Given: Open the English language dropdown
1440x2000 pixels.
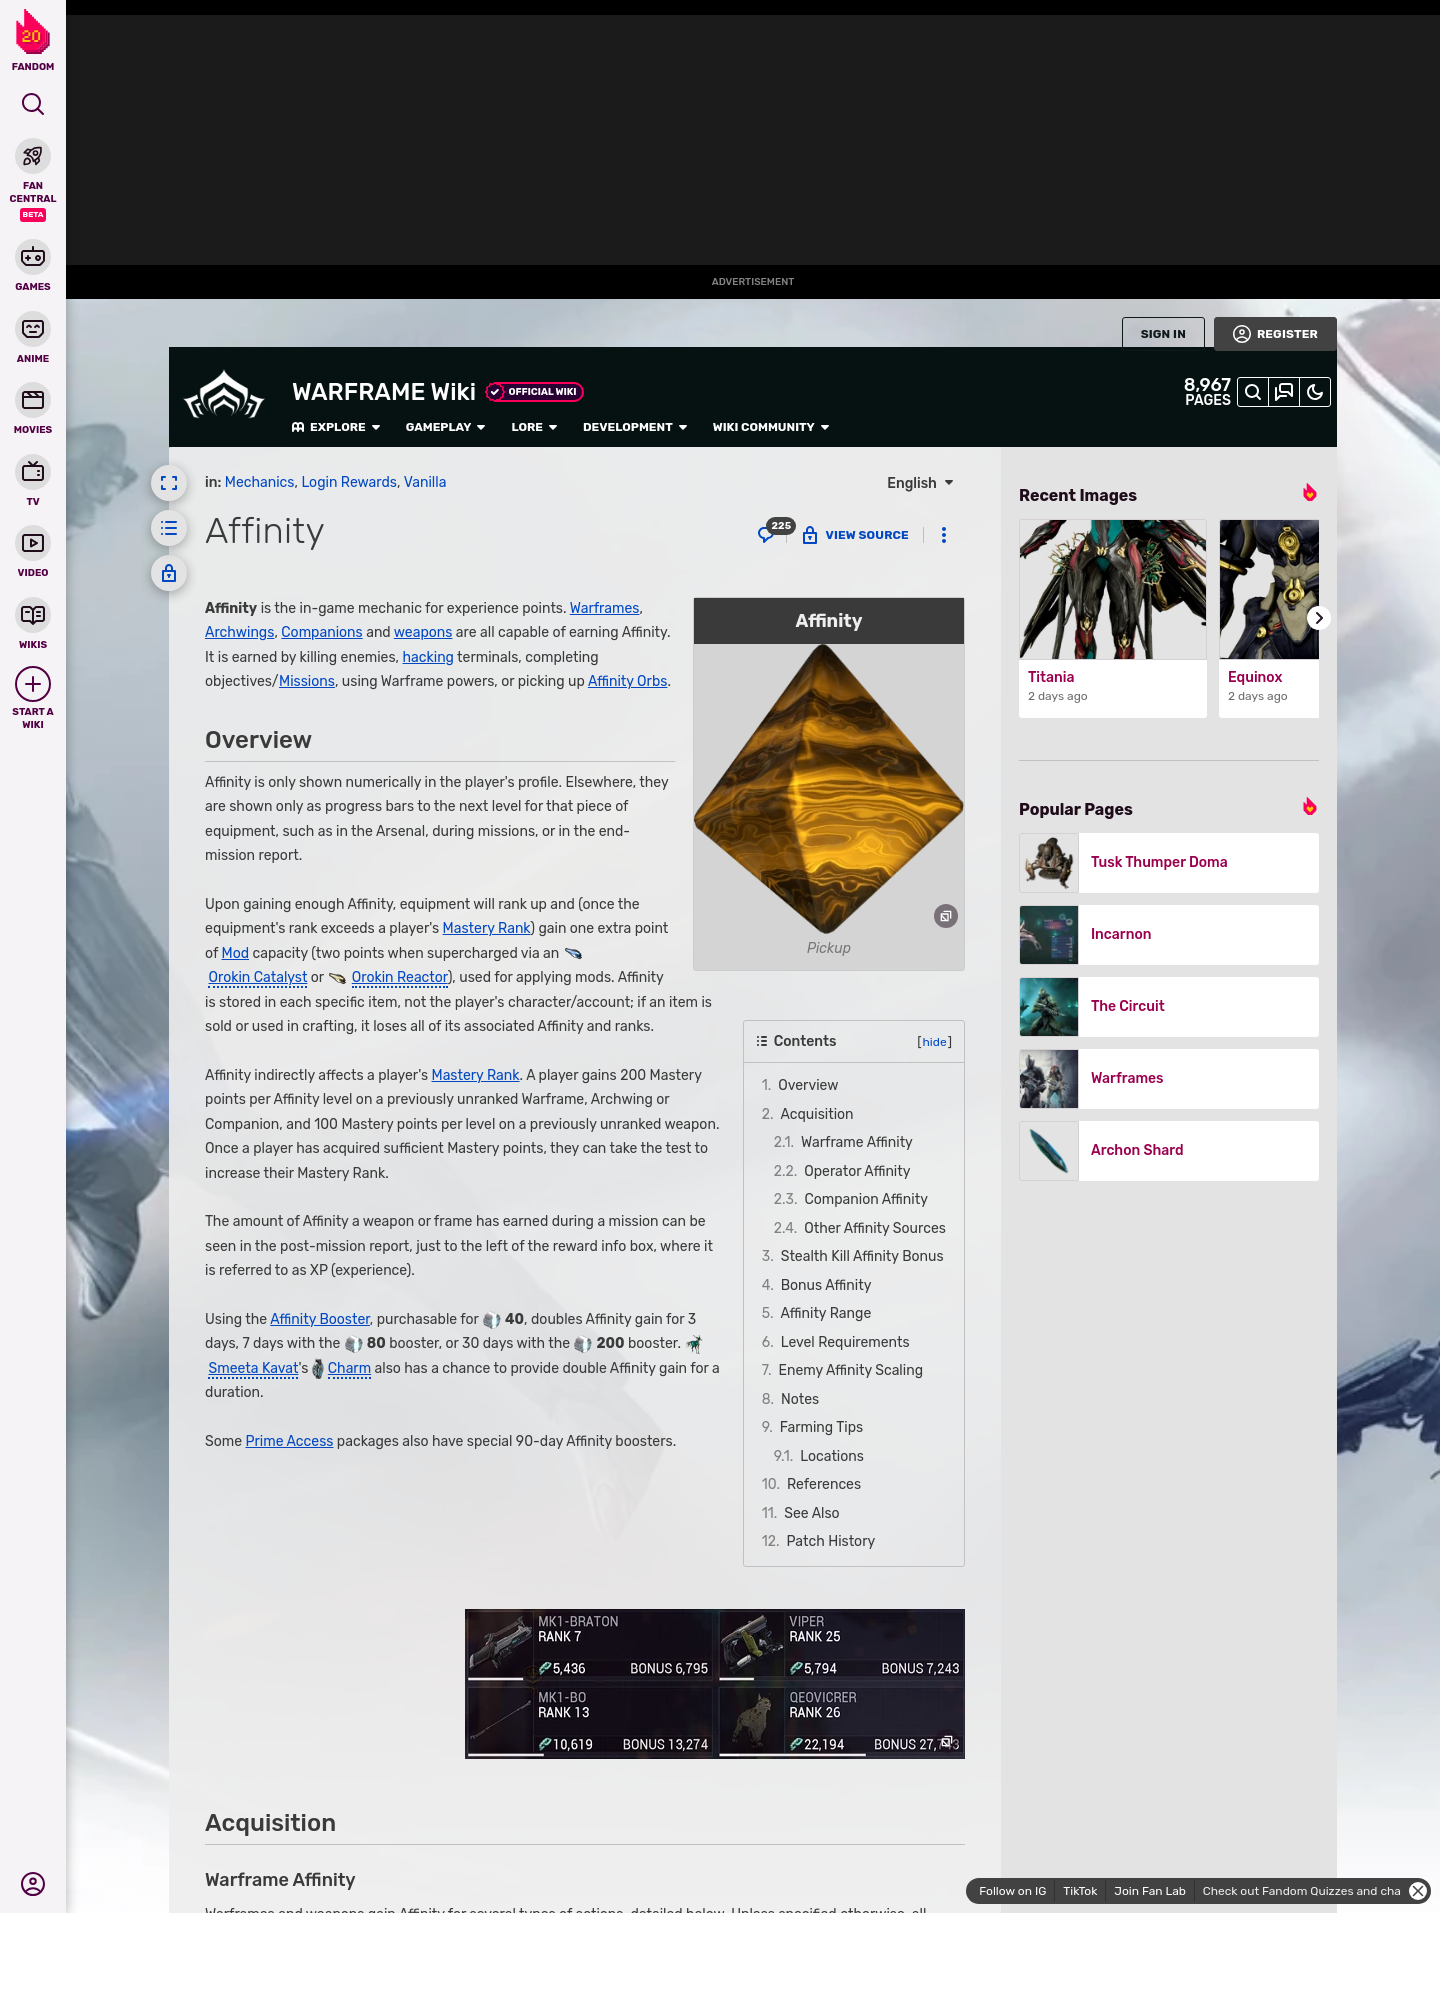Looking at the screenshot, I should click(920, 483).
